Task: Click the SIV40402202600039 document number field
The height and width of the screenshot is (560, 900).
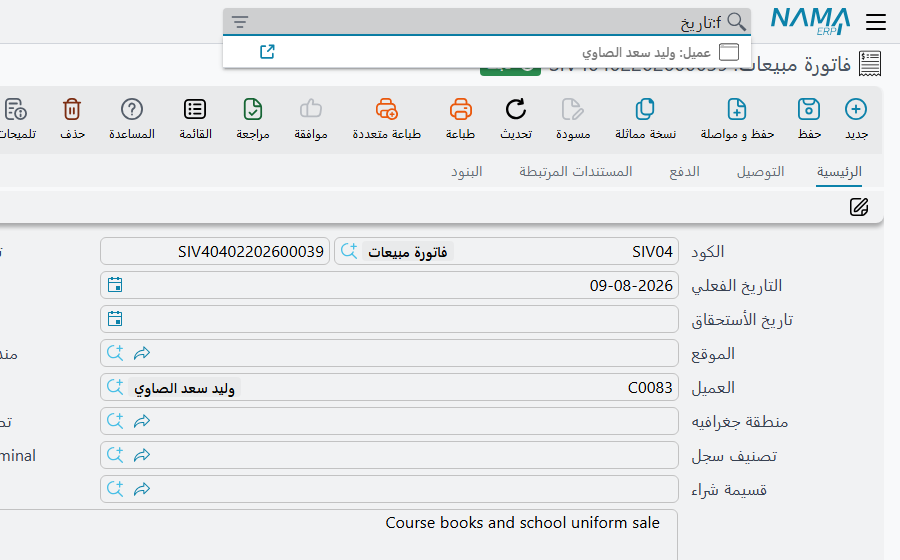Action: (215, 251)
